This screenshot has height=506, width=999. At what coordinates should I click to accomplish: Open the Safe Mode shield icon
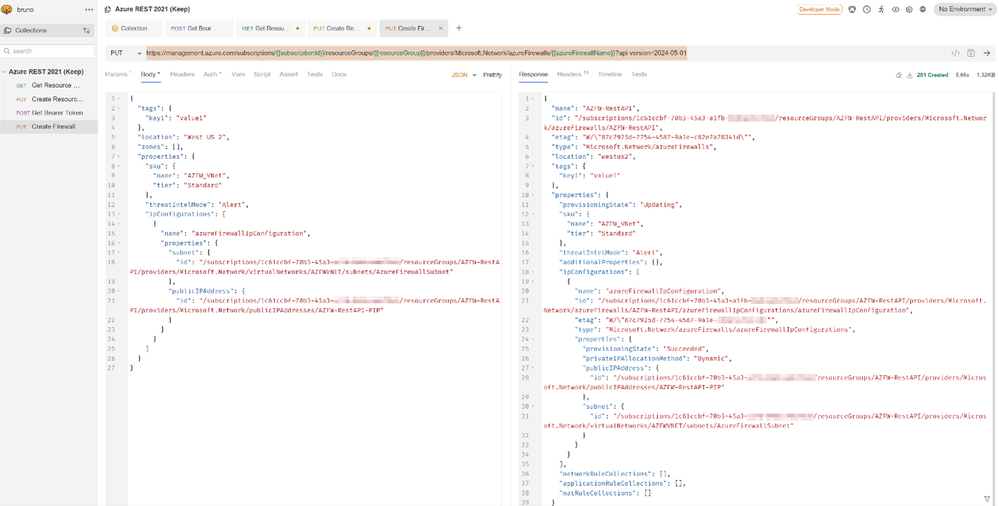pyautogui.click(x=852, y=10)
